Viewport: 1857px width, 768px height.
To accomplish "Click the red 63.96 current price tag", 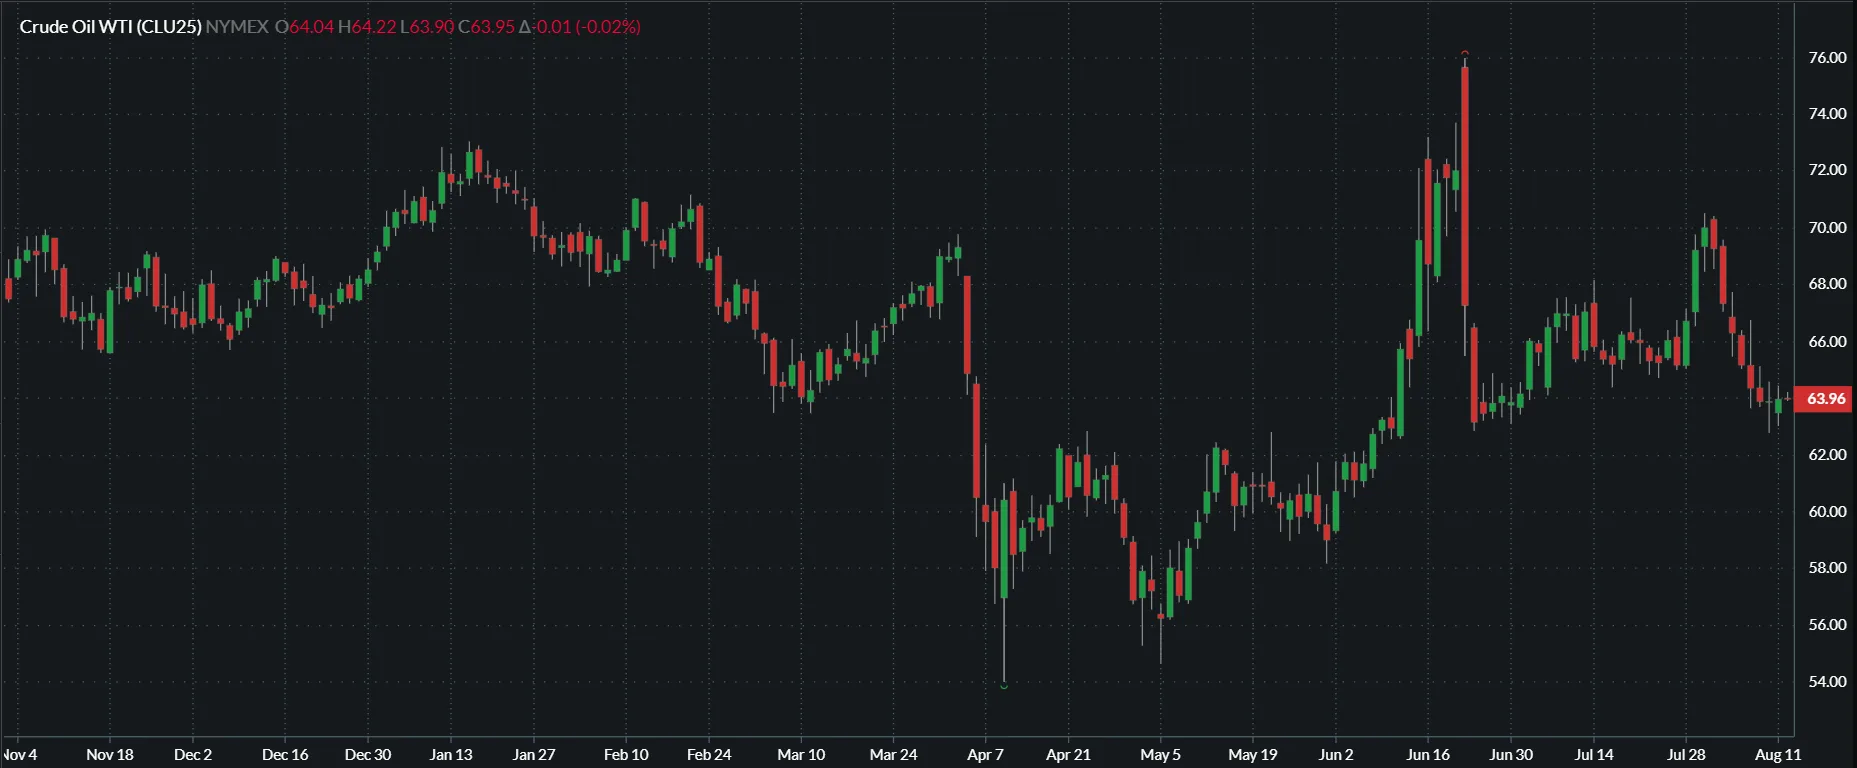I will (1825, 399).
